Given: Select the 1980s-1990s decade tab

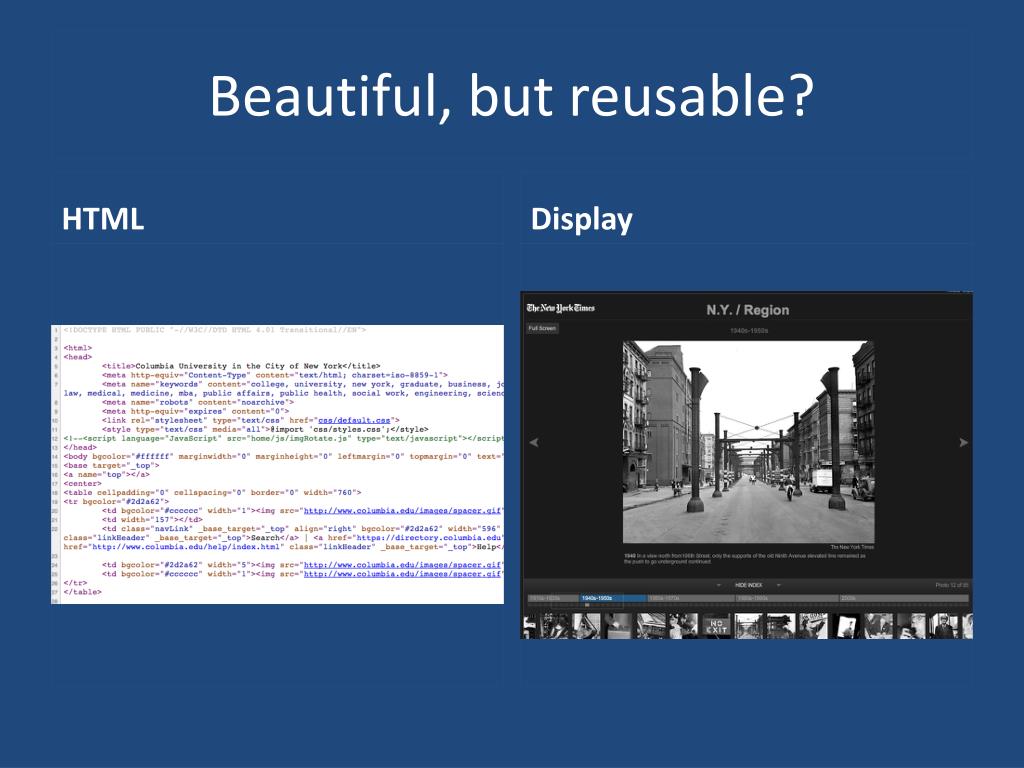Looking at the screenshot, I should point(787,598).
